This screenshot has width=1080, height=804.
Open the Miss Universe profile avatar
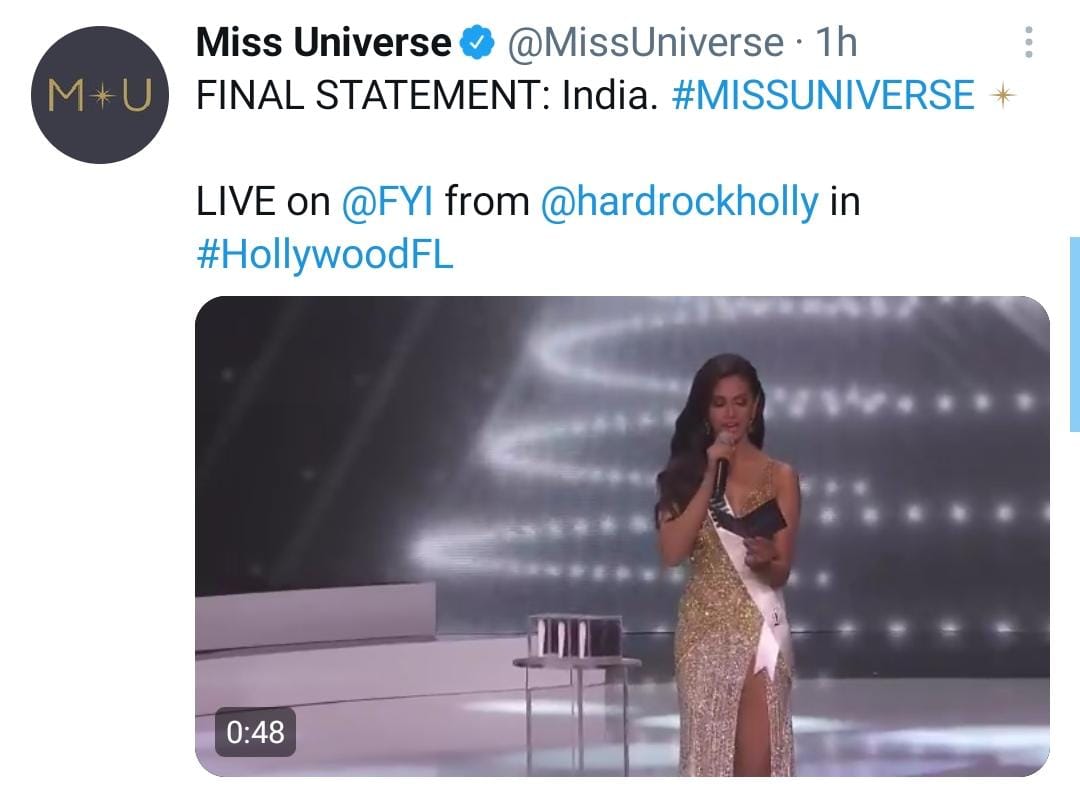pos(100,95)
